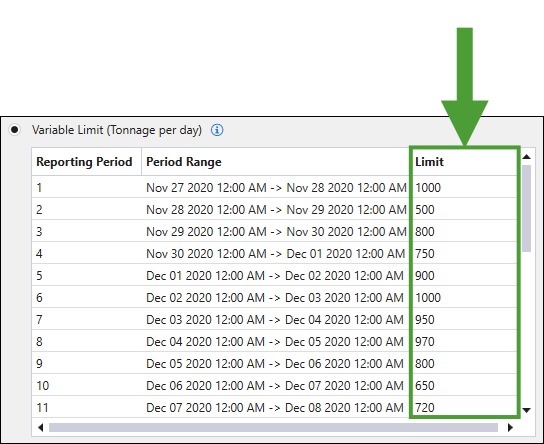Click the horizontal scrollbar thumb
The height and width of the screenshot is (444, 544).
point(273,427)
